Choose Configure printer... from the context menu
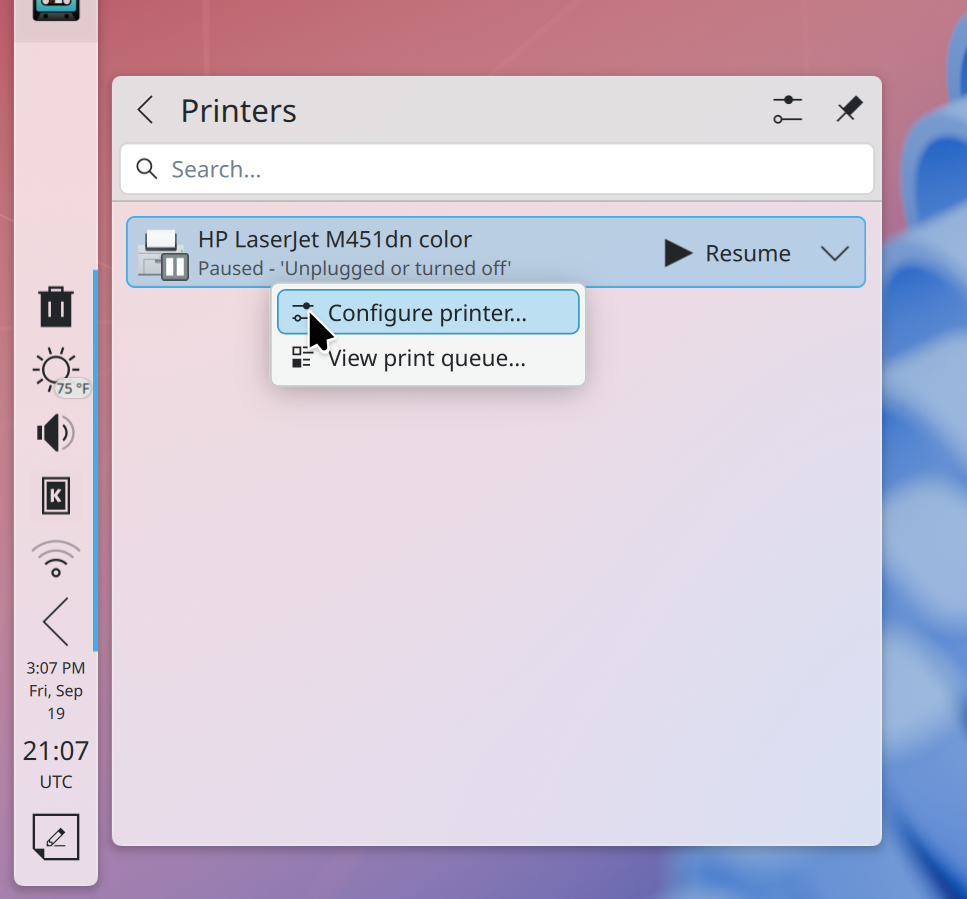Viewport: 967px width, 899px height. click(x=427, y=313)
